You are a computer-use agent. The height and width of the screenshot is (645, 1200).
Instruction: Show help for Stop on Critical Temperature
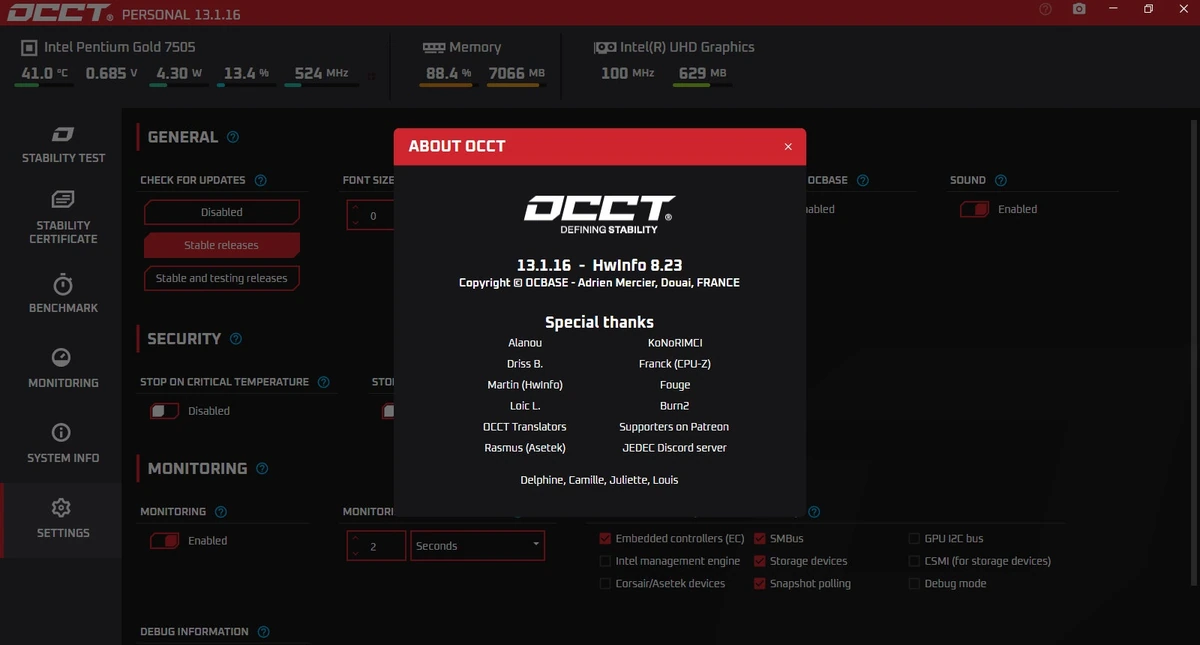pos(323,382)
